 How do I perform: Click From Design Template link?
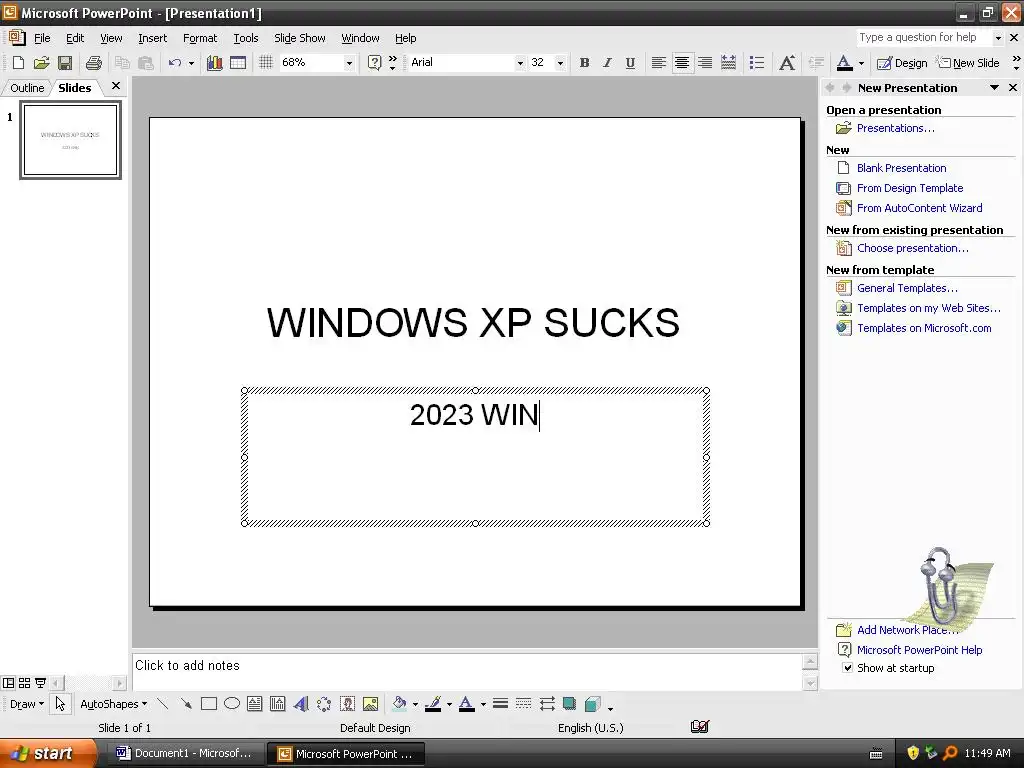910,188
